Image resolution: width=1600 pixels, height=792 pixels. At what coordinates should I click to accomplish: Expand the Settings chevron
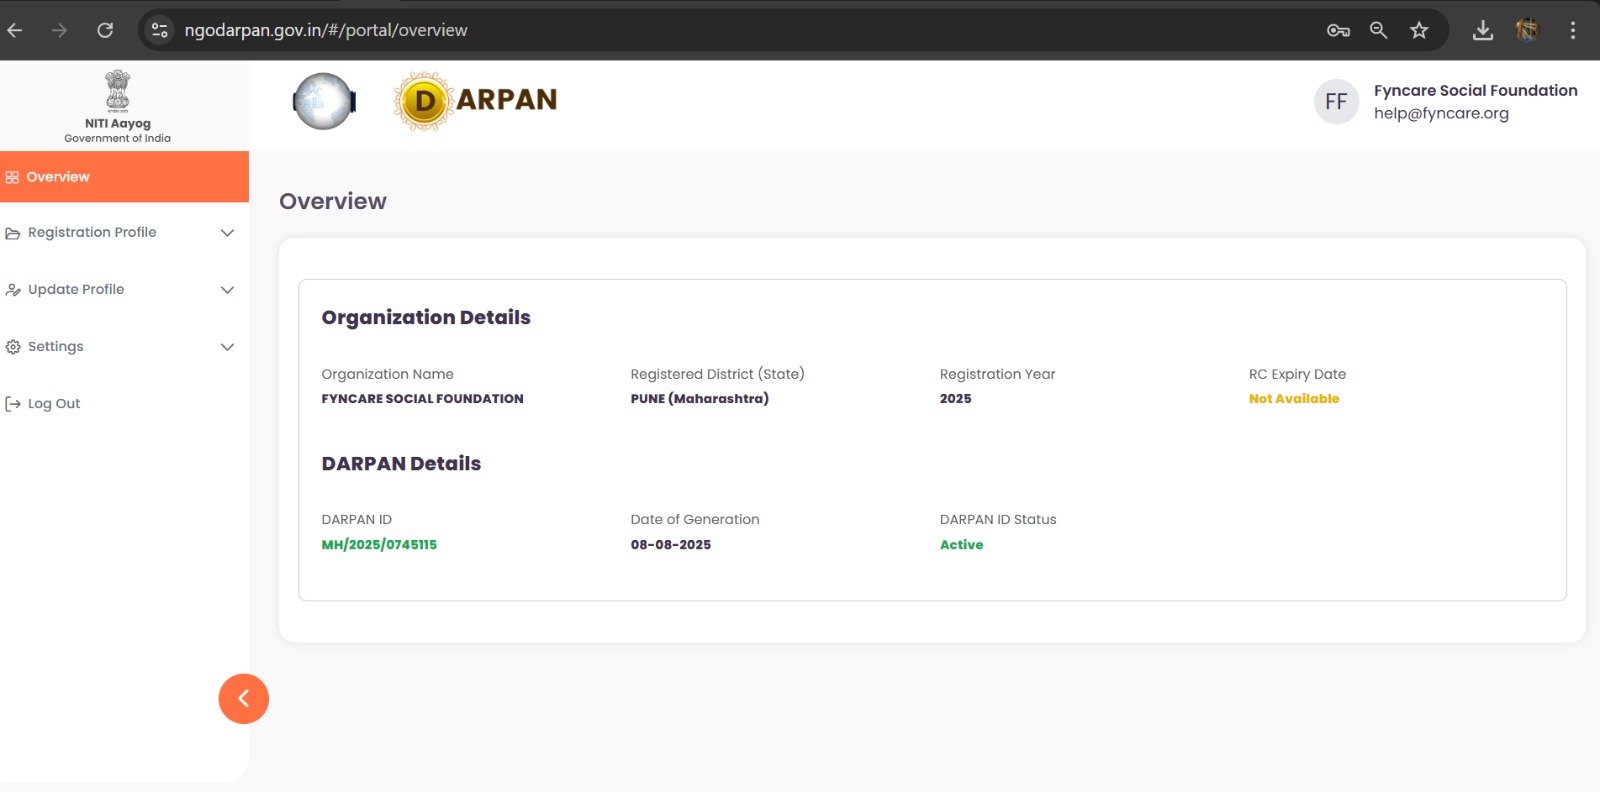click(x=227, y=347)
